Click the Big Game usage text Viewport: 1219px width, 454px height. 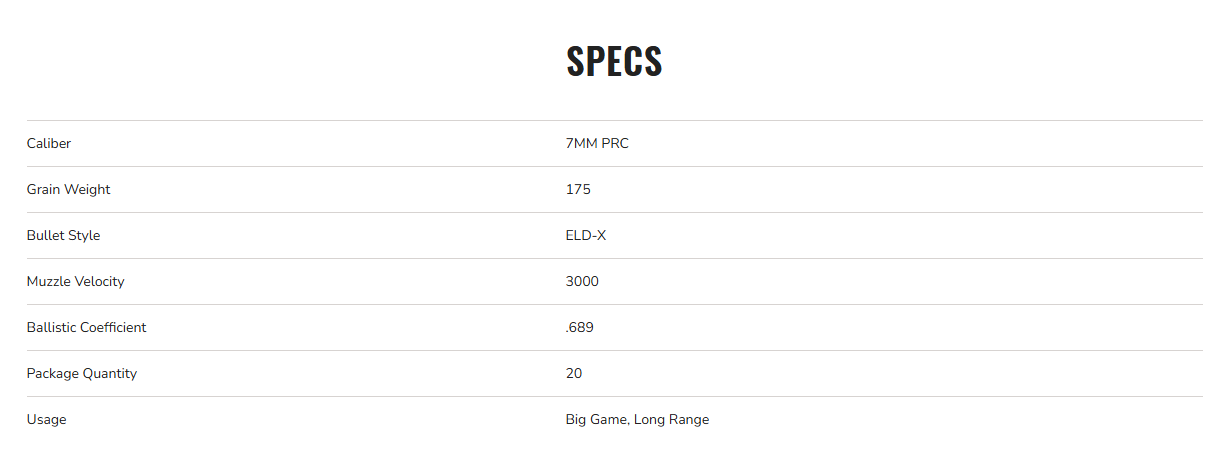click(597, 420)
